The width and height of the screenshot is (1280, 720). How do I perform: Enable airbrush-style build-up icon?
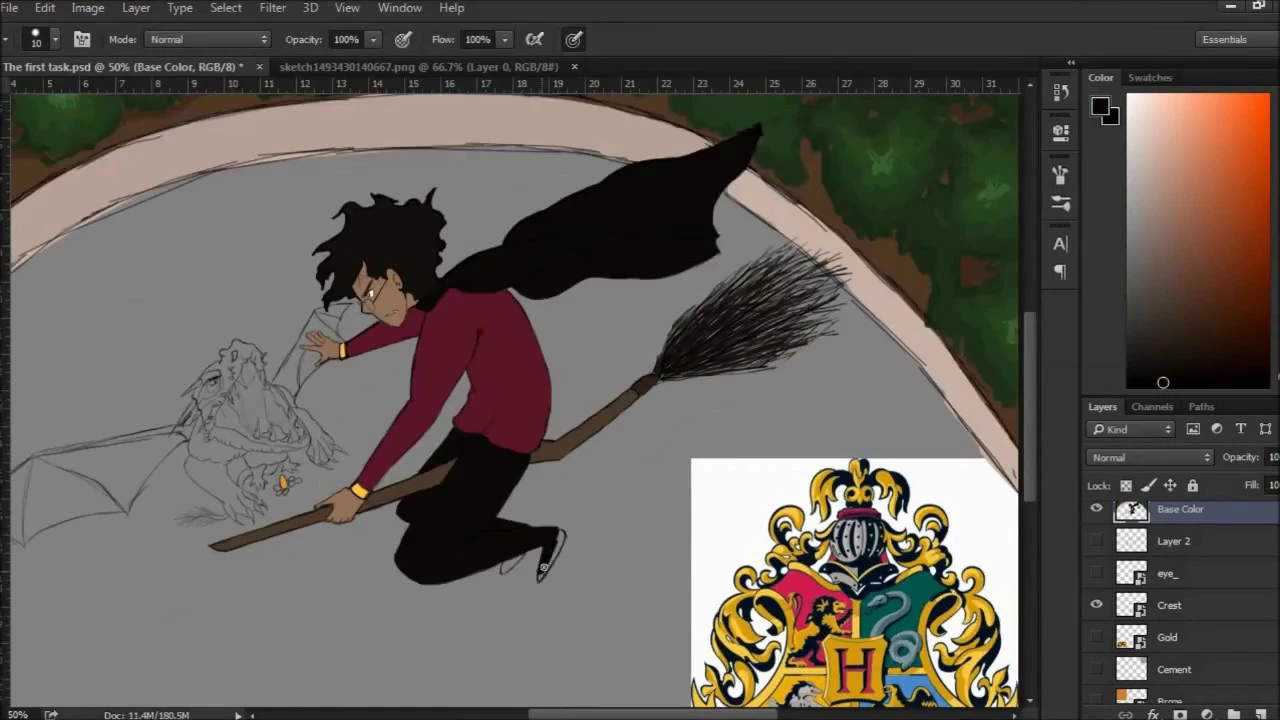click(x=535, y=40)
